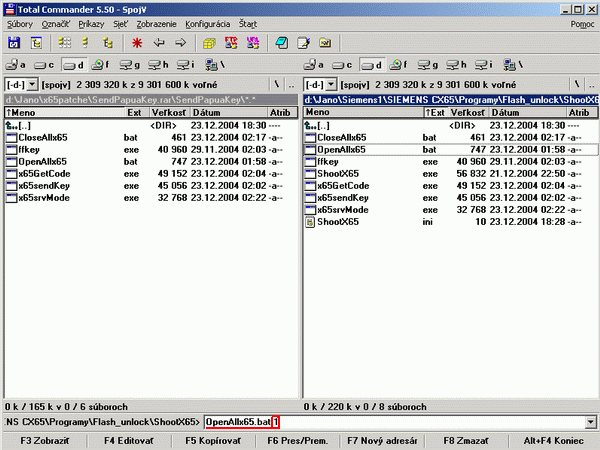
Task: Expand right panel drive dropdown
Action: 331,84
